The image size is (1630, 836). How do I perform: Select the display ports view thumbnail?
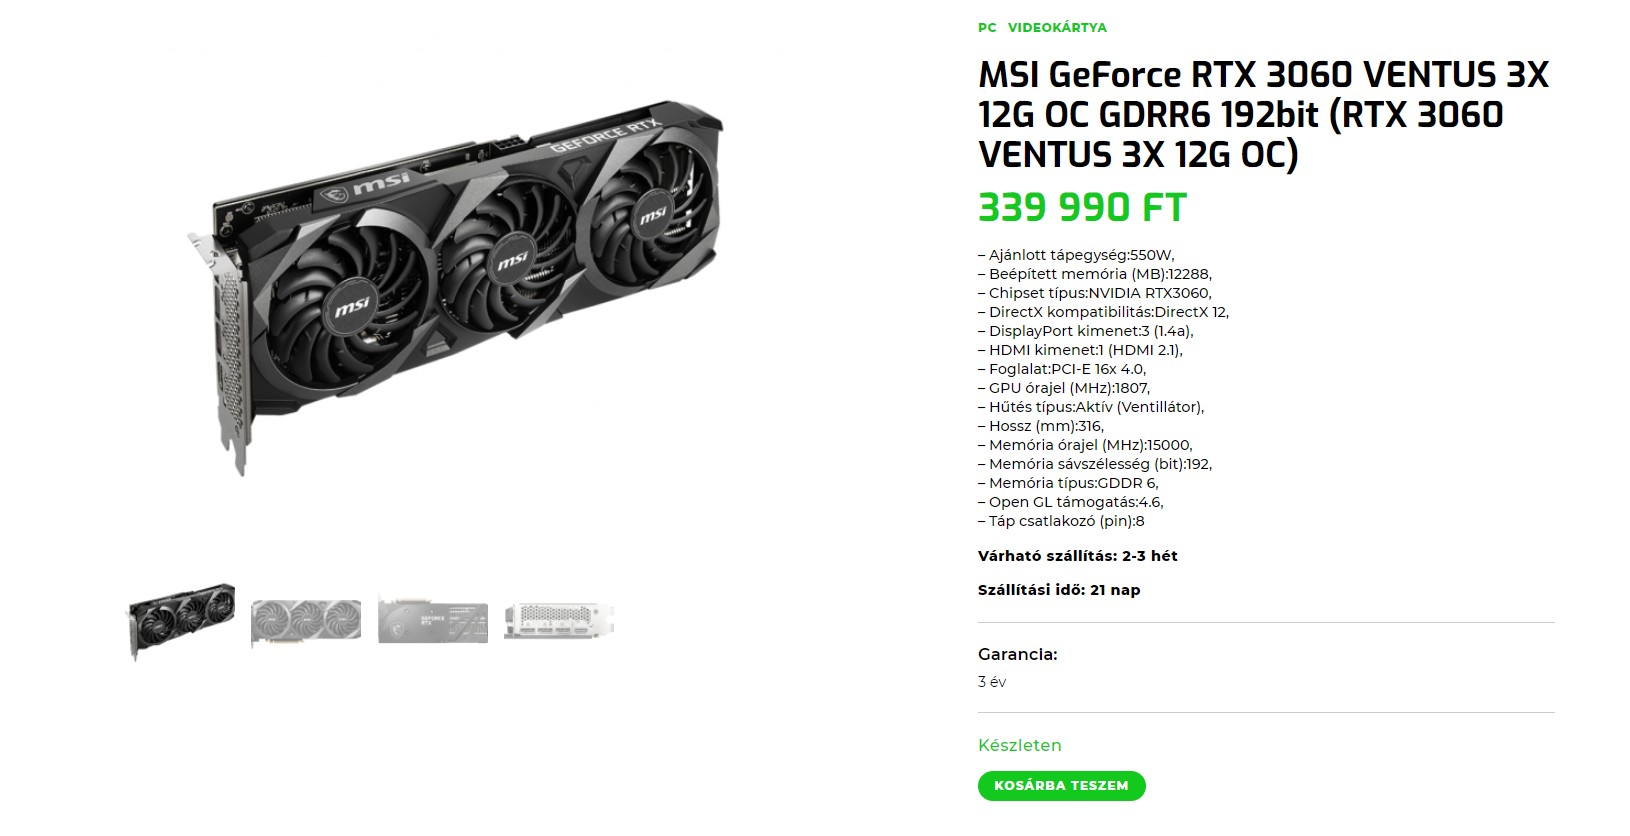pos(559,621)
